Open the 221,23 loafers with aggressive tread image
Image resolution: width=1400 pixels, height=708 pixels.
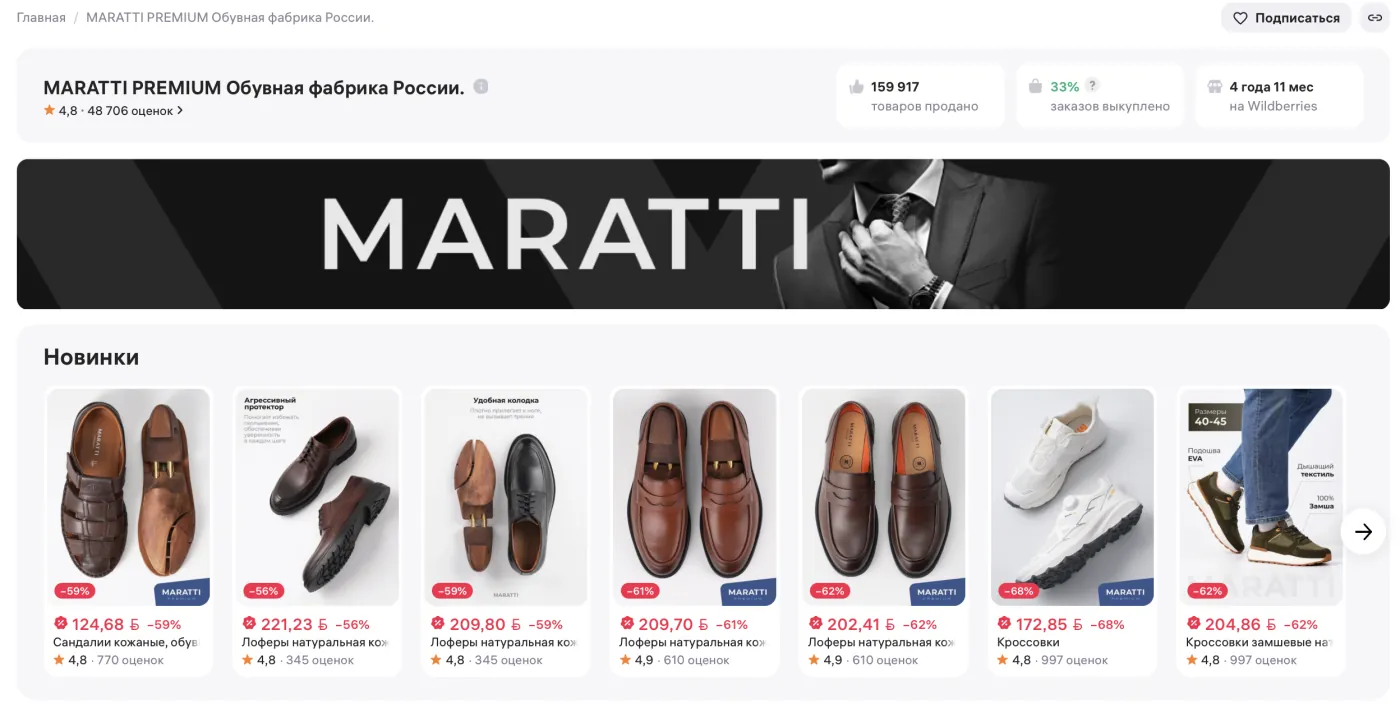point(317,497)
